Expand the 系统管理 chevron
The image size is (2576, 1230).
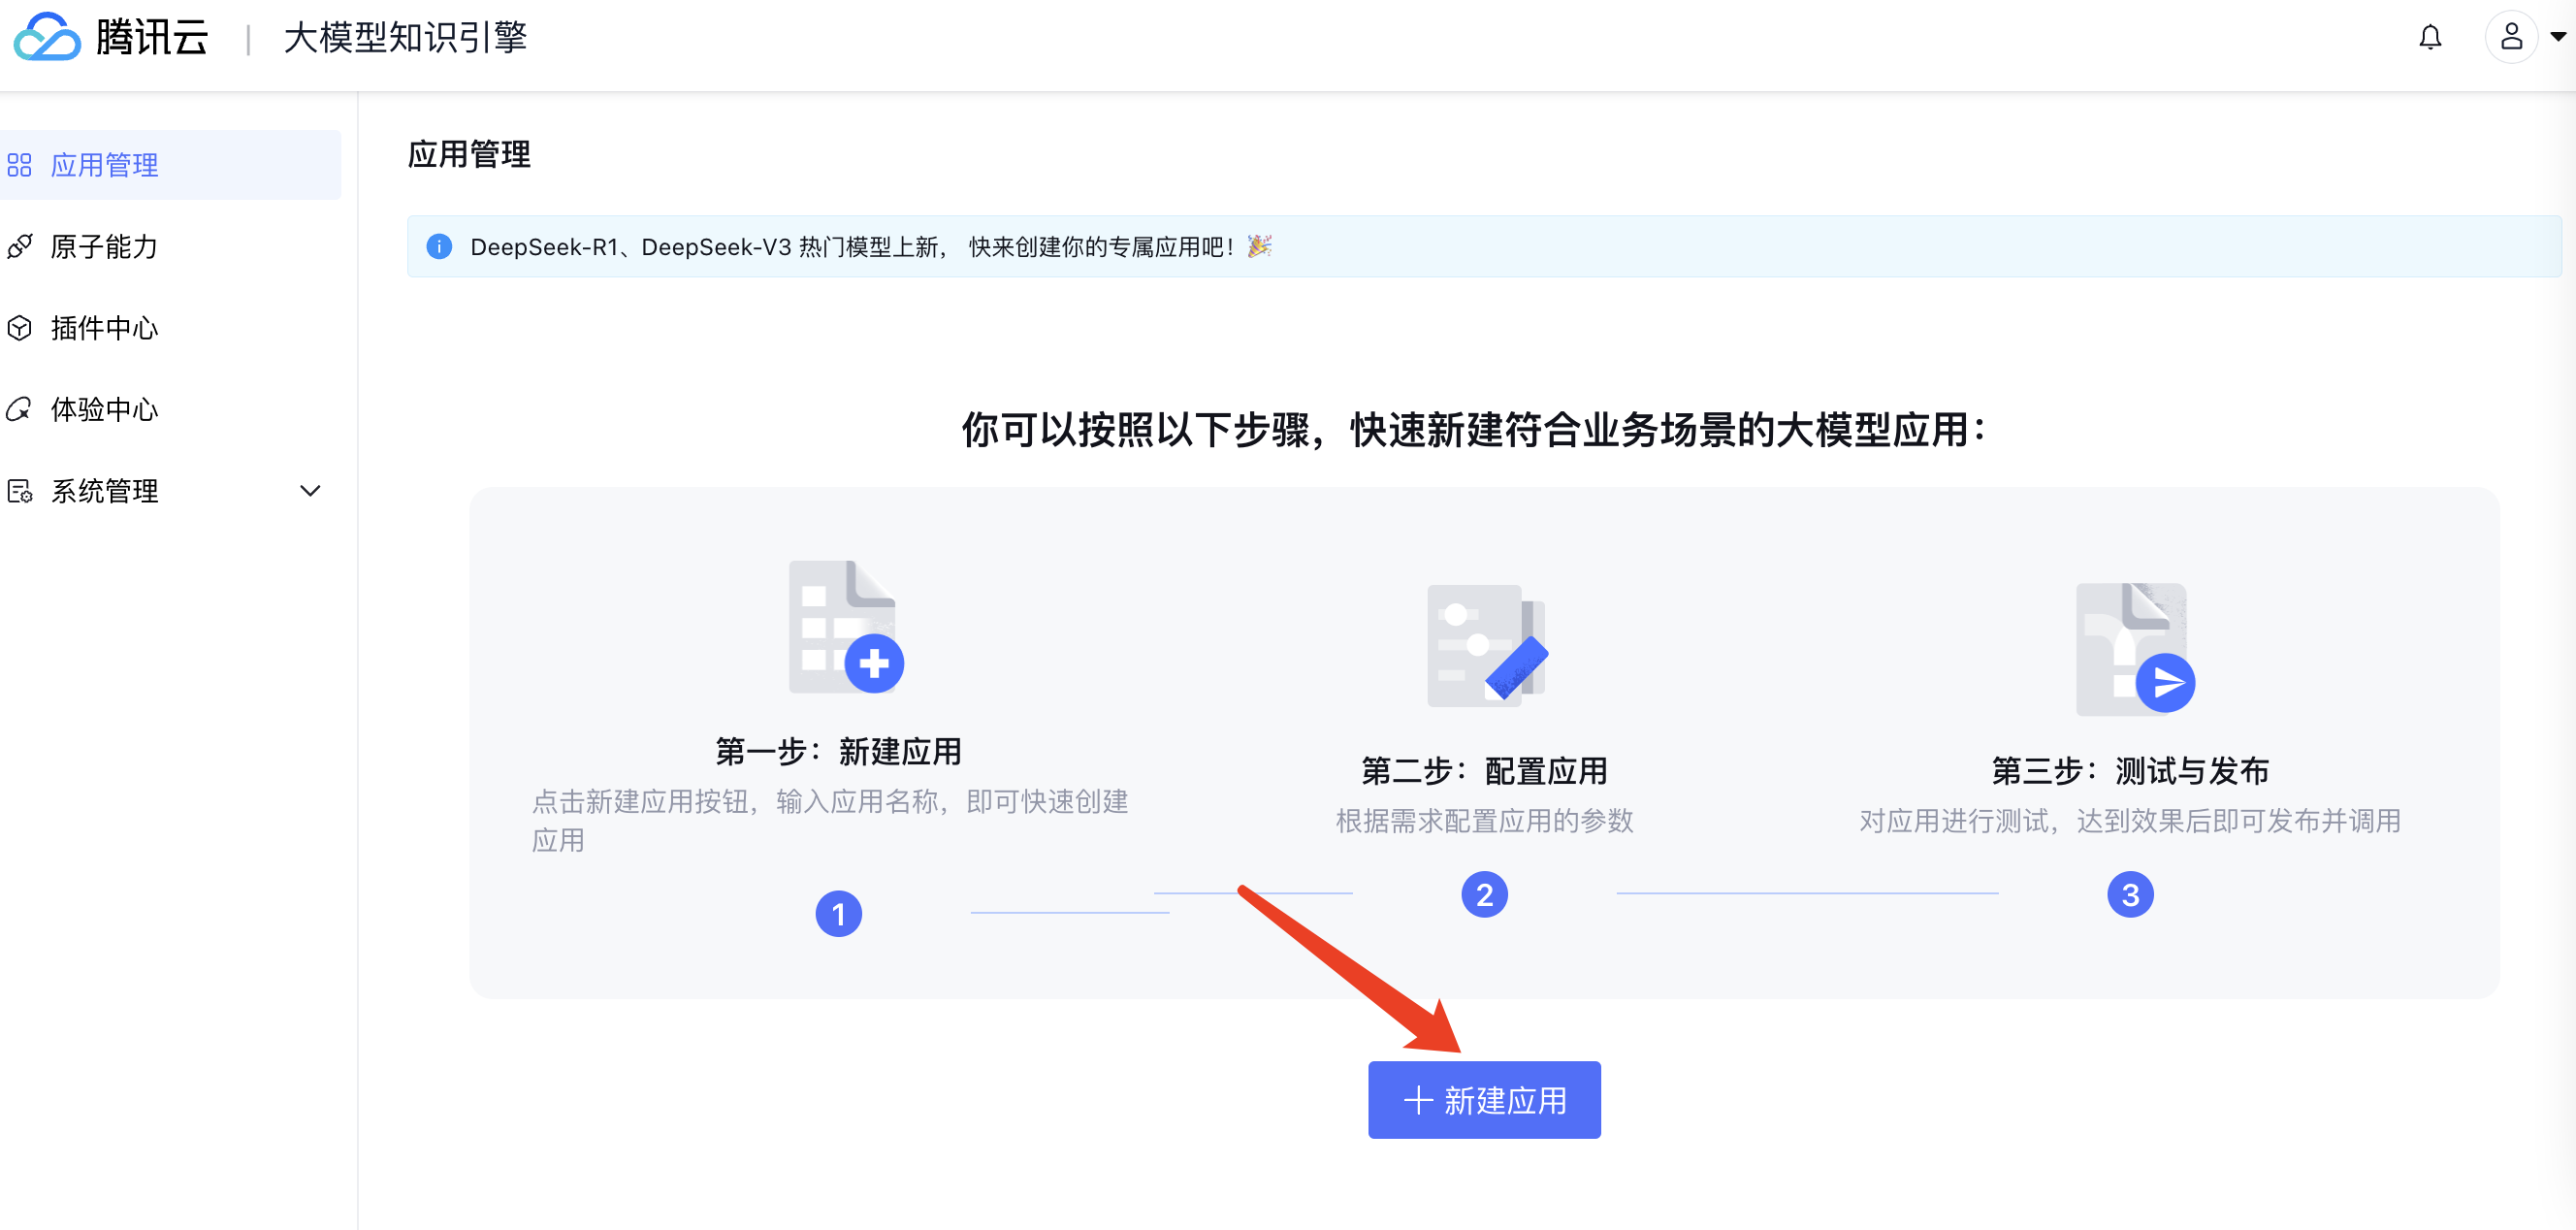(x=310, y=491)
